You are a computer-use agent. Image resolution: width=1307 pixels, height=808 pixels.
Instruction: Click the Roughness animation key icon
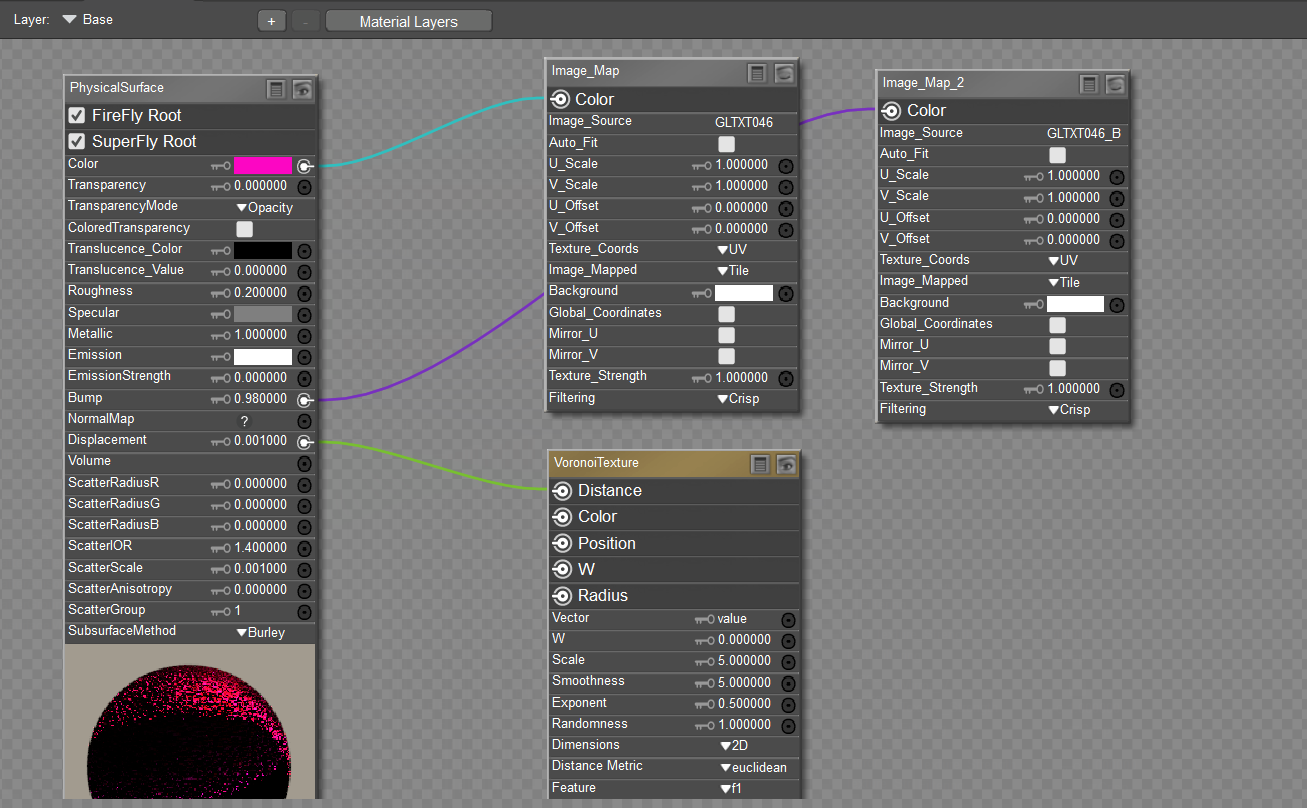tap(220, 293)
